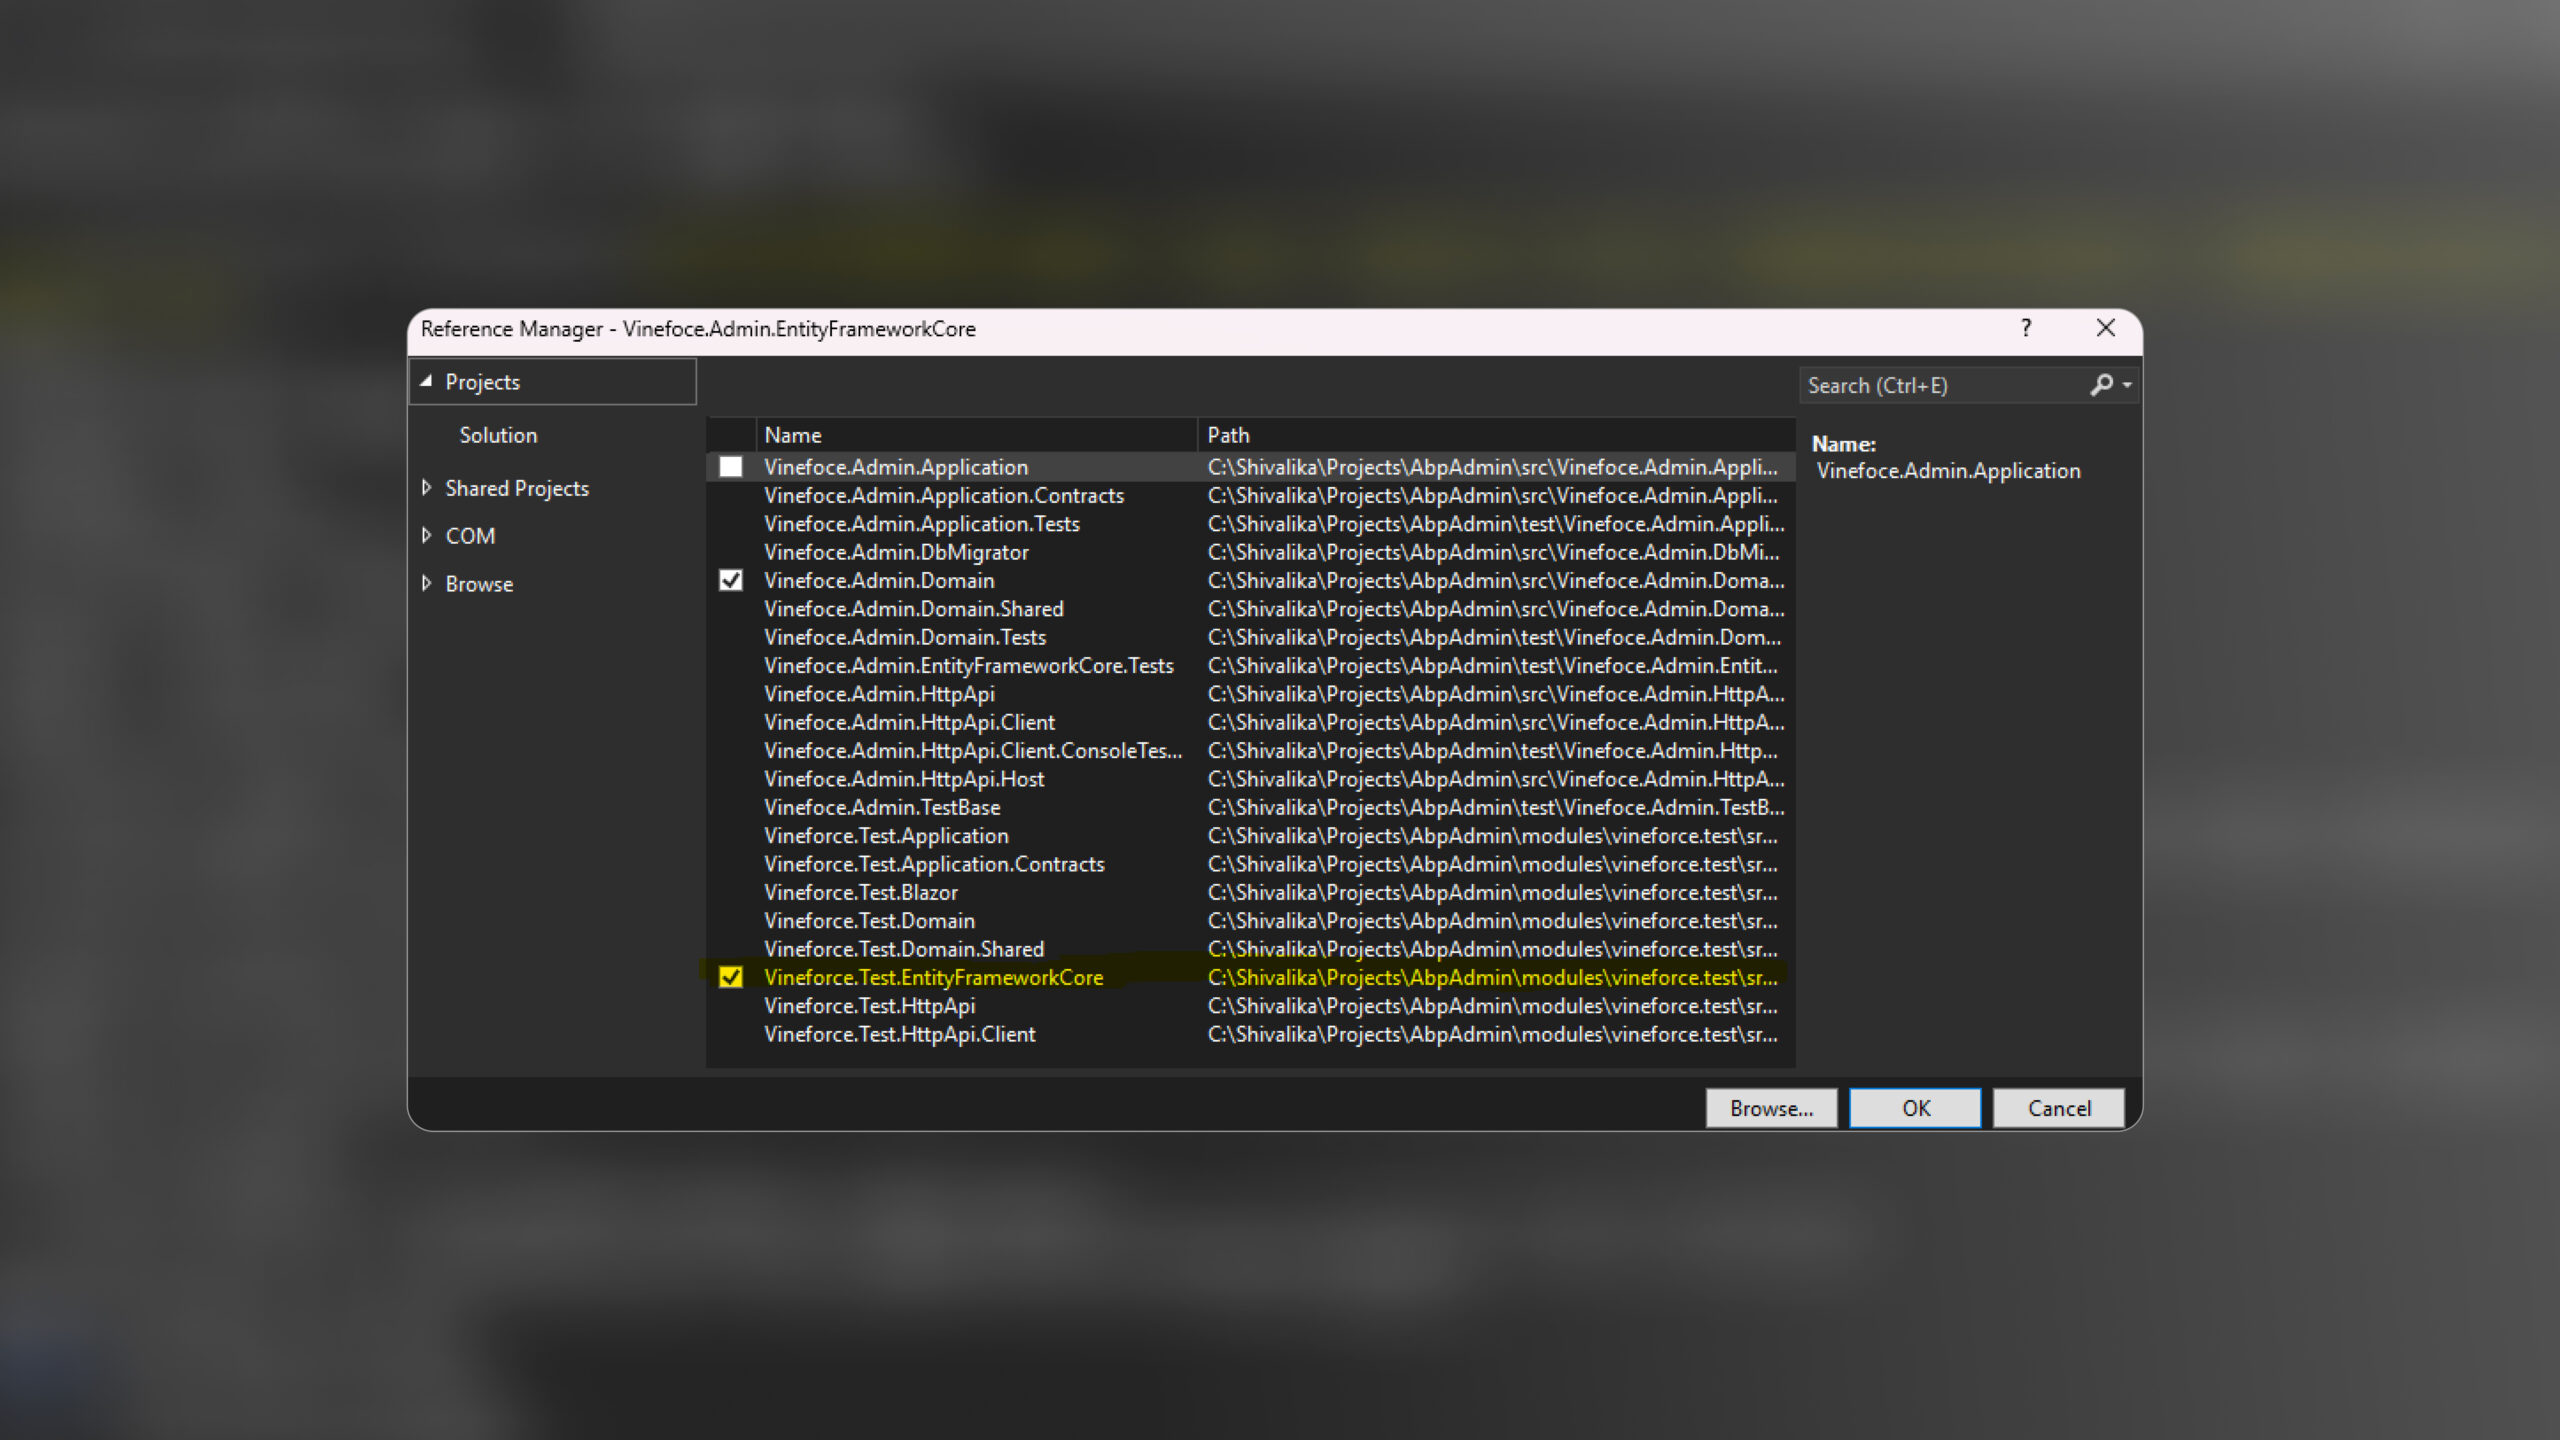Image resolution: width=2560 pixels, height=1440 pixels.
Task: Select Vineforce.Test.Blazor row
Action: point(1250,892)
